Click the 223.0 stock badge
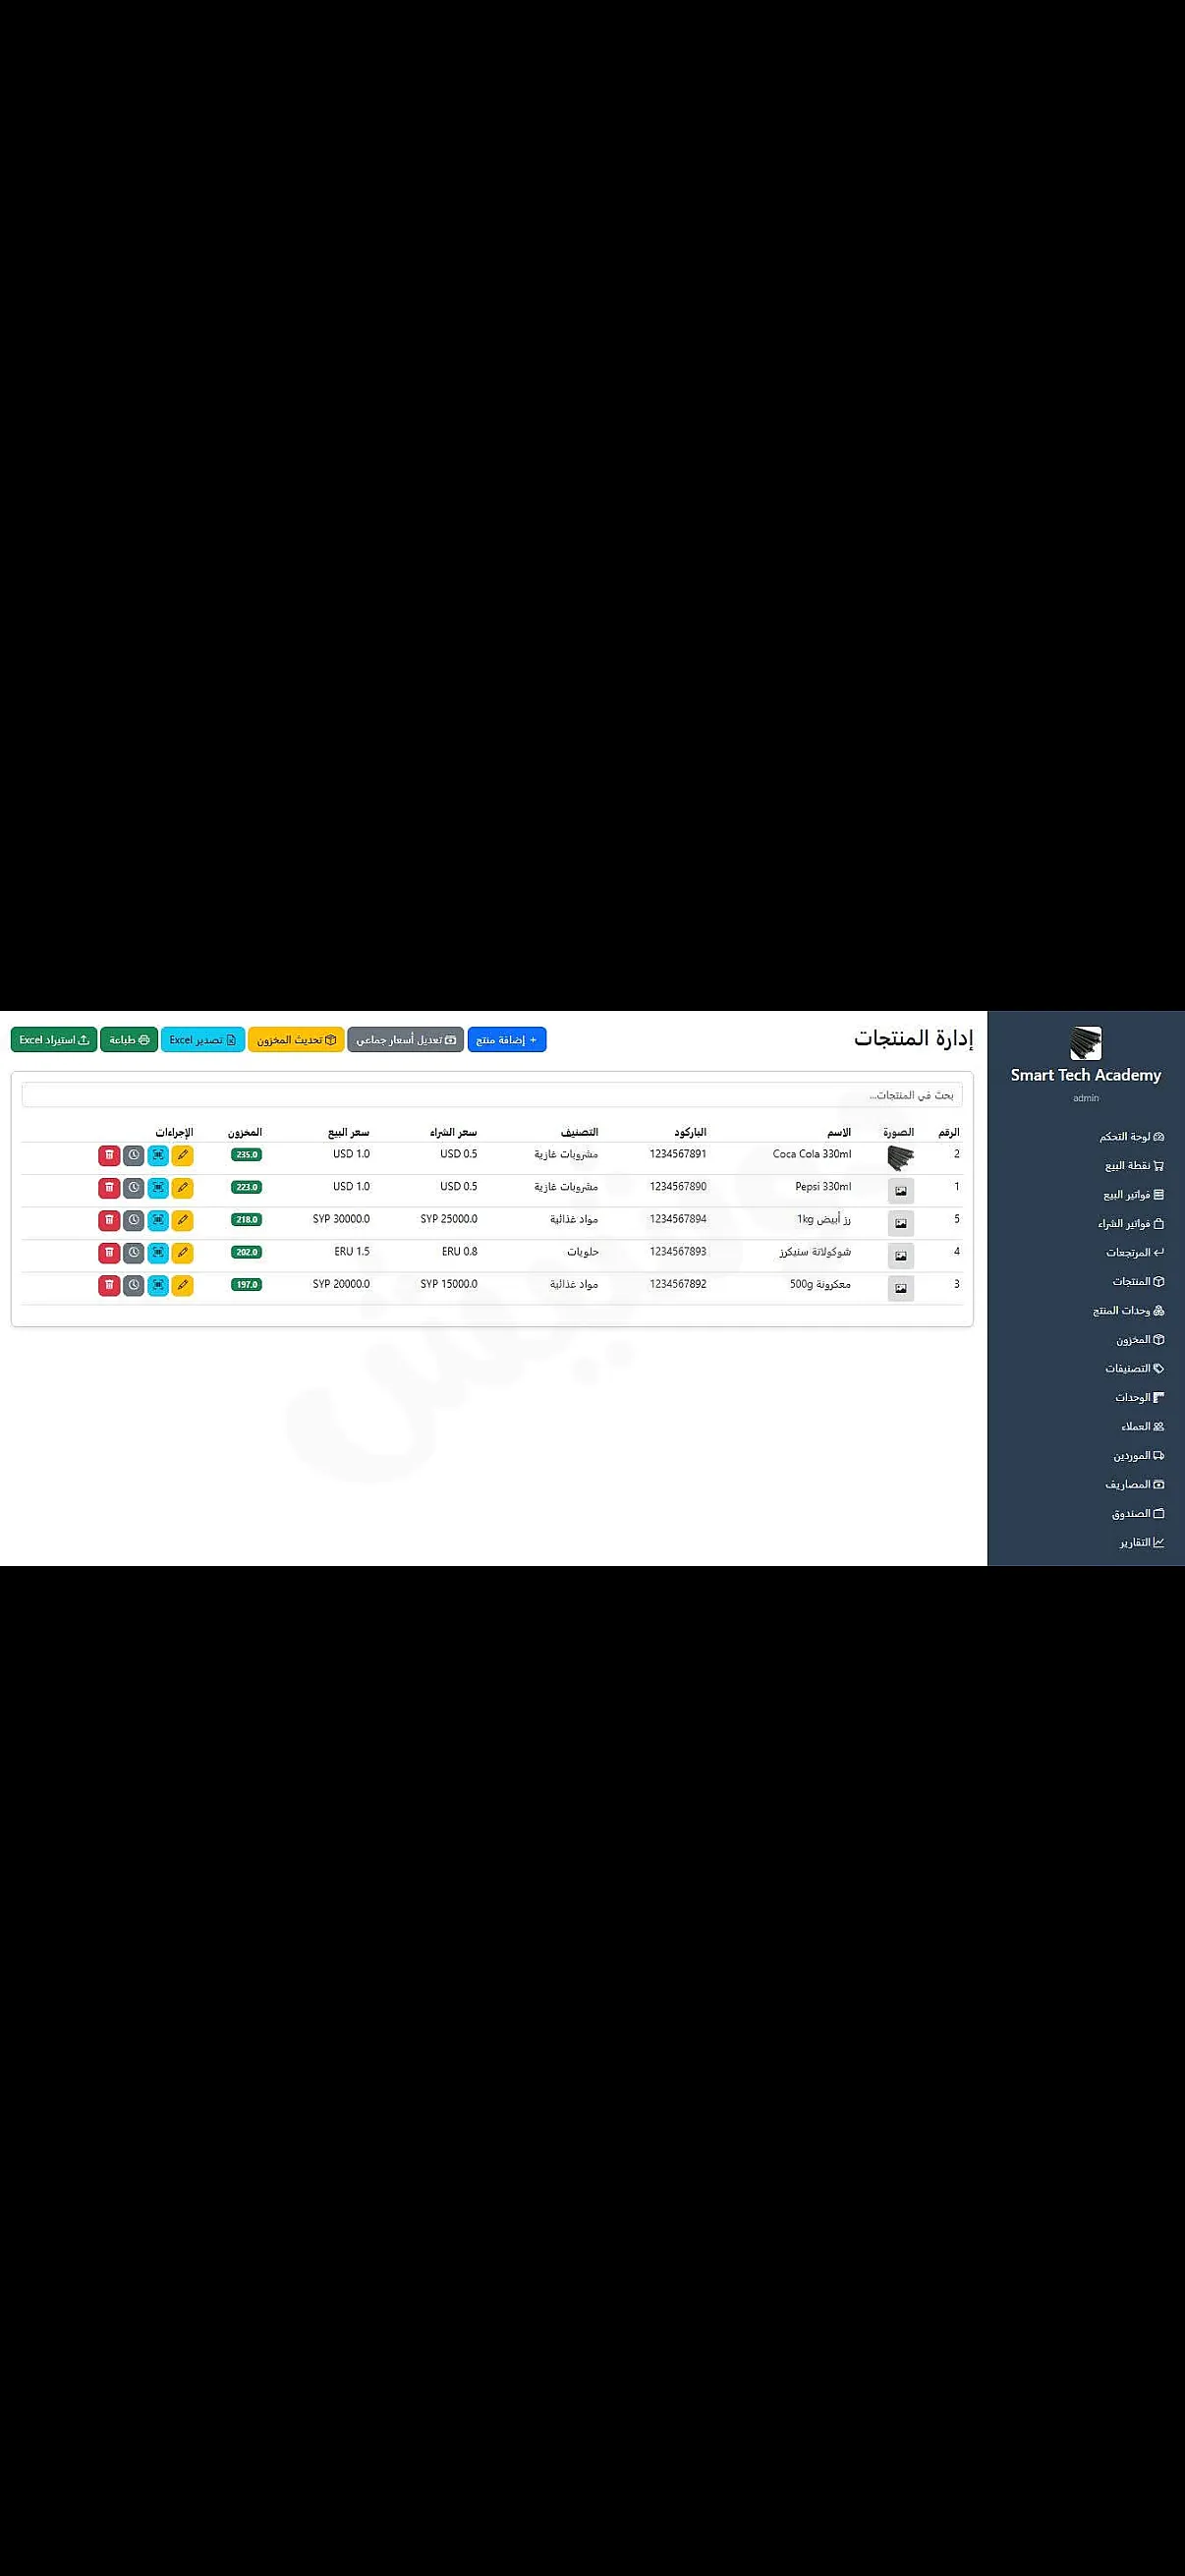 pos(246,1187)
